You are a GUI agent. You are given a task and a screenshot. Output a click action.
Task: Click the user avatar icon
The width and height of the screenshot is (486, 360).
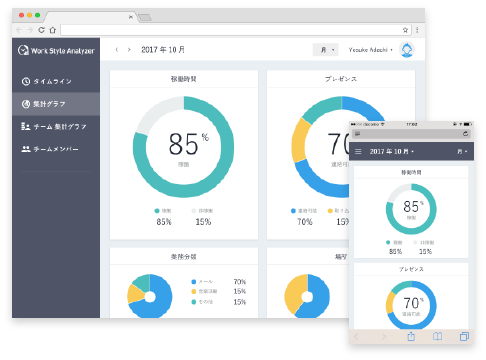pyautogui.click(x=407, y=50)
